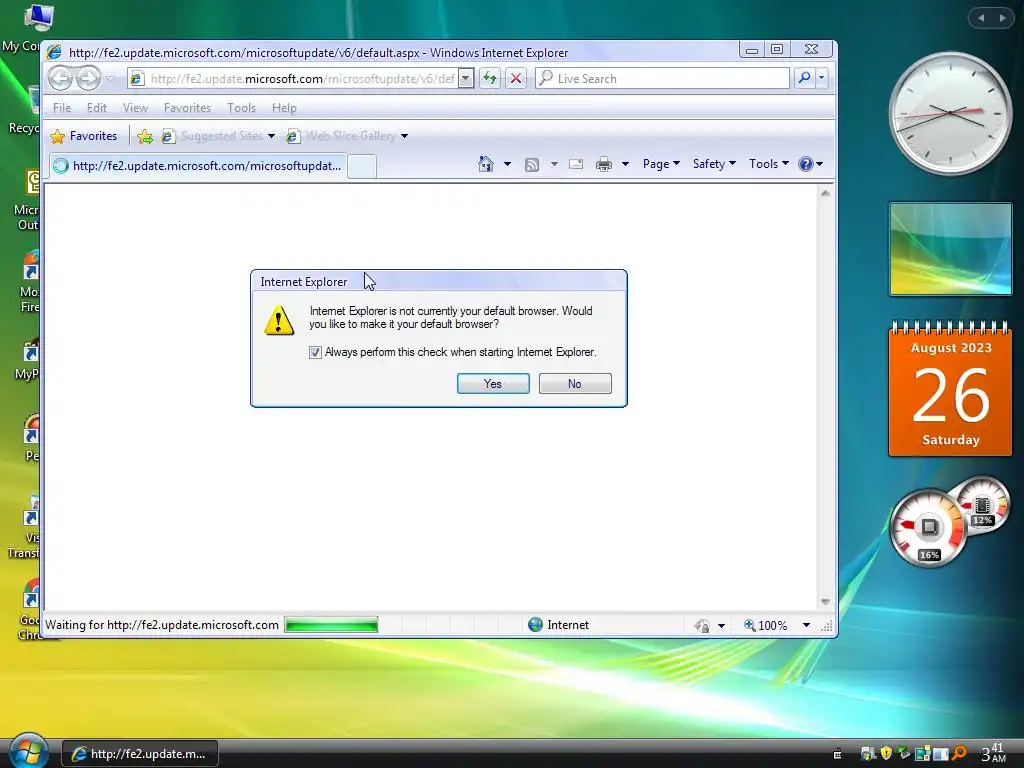The height and width of the screenshot is (768, 1024).
Task: Click the analog clock gadget
Action: point(950,114)
